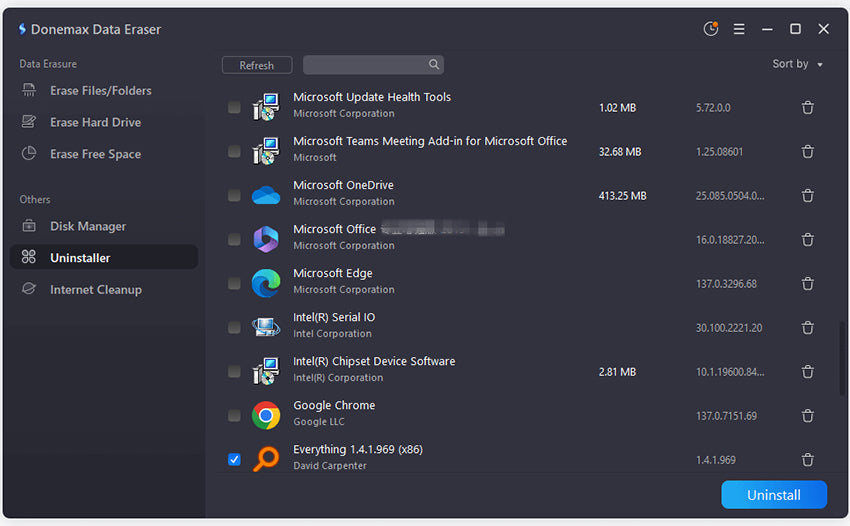The width and height of the screenshot is (850, 526).
Task: Click the 2.81 MB size value
Action: pyautogui.click(x=617, y=372)
